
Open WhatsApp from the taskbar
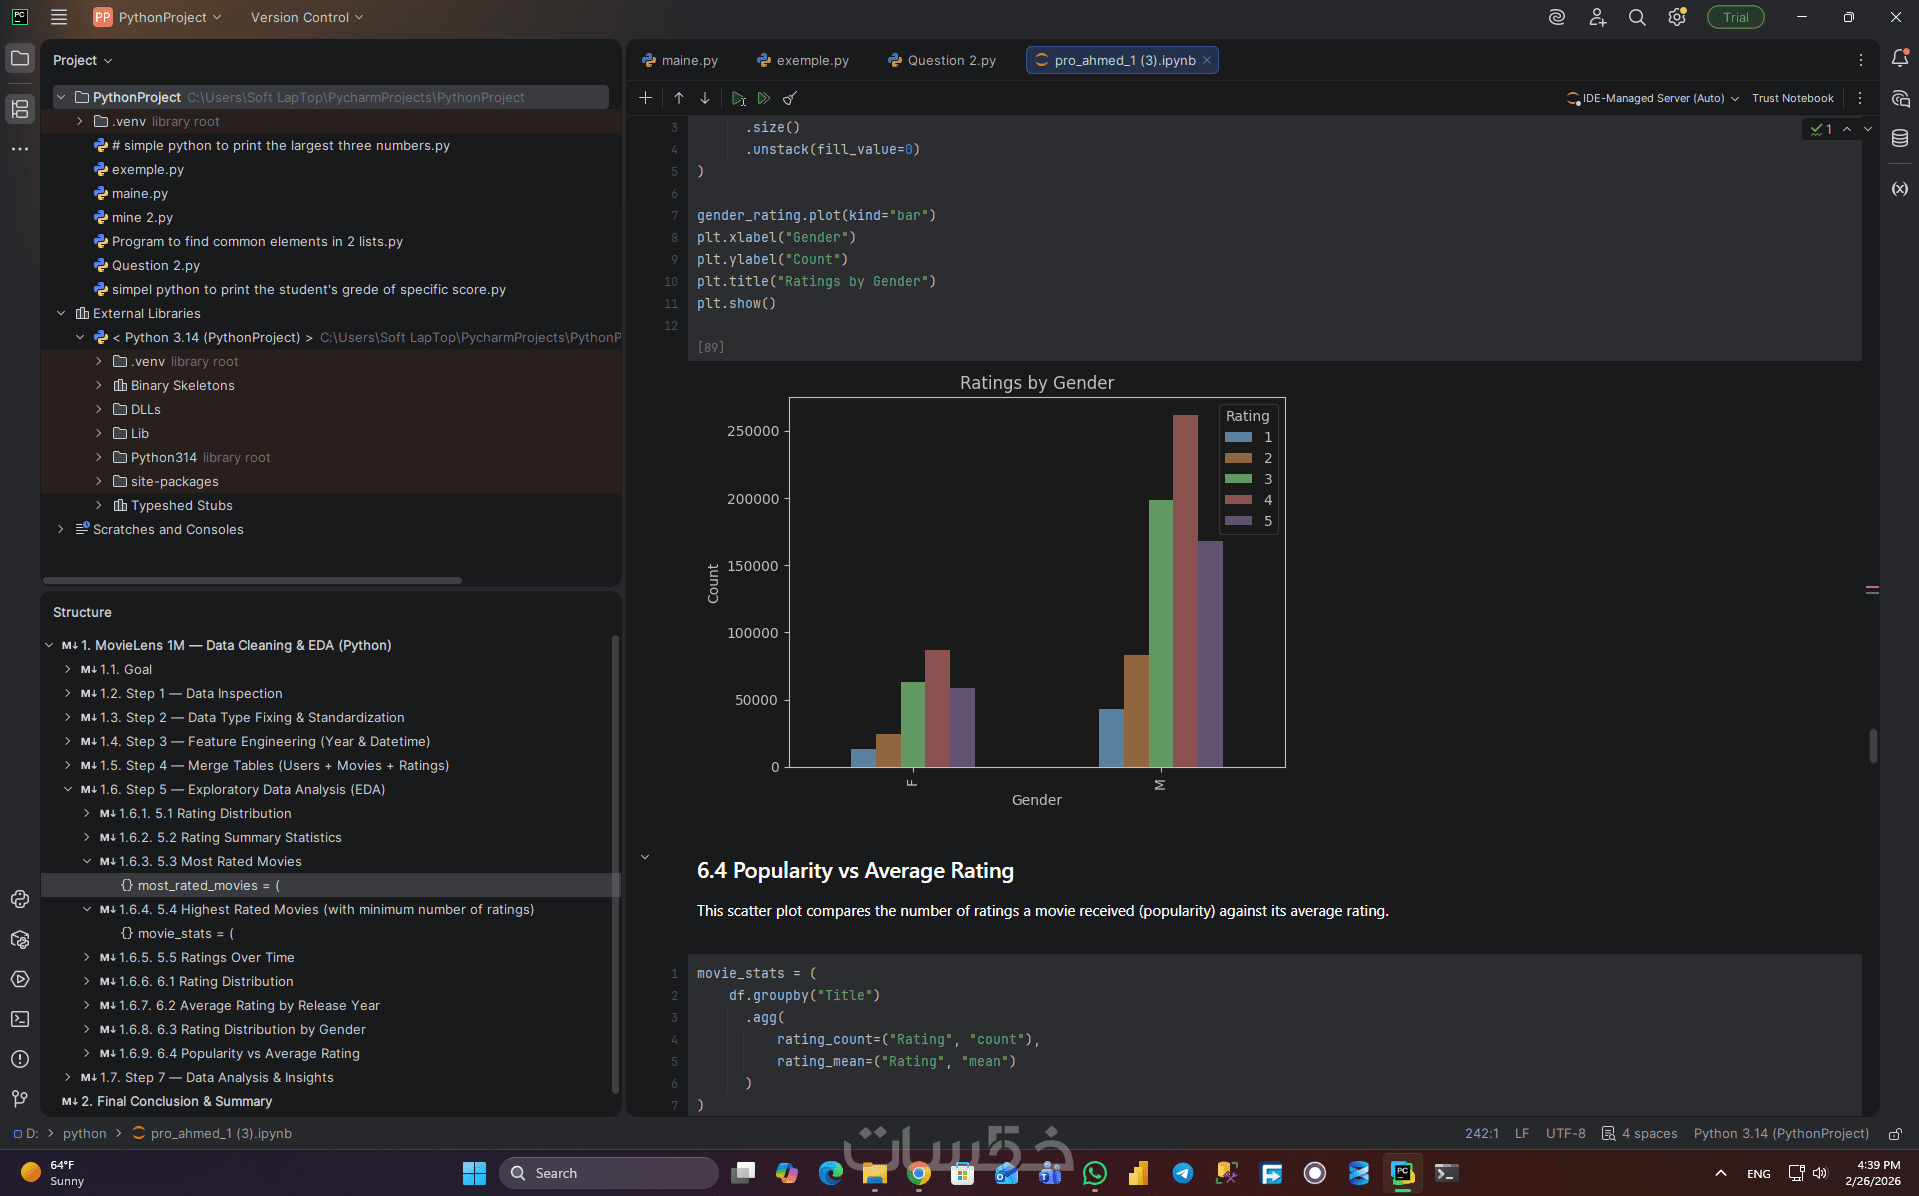point(1095,1173)
